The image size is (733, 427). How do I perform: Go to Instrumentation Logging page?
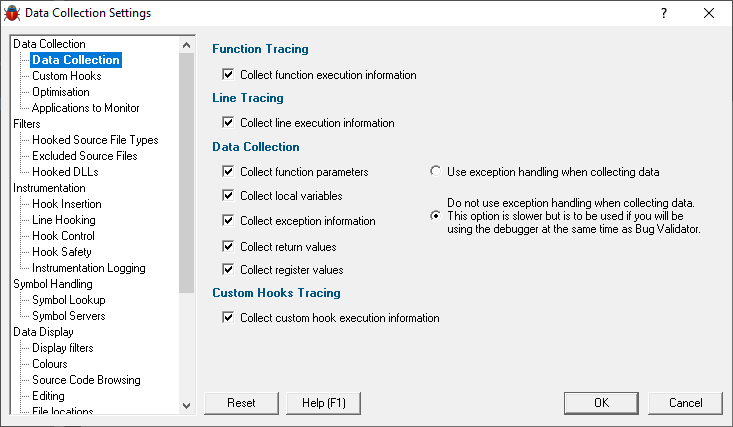coord(88,268)
